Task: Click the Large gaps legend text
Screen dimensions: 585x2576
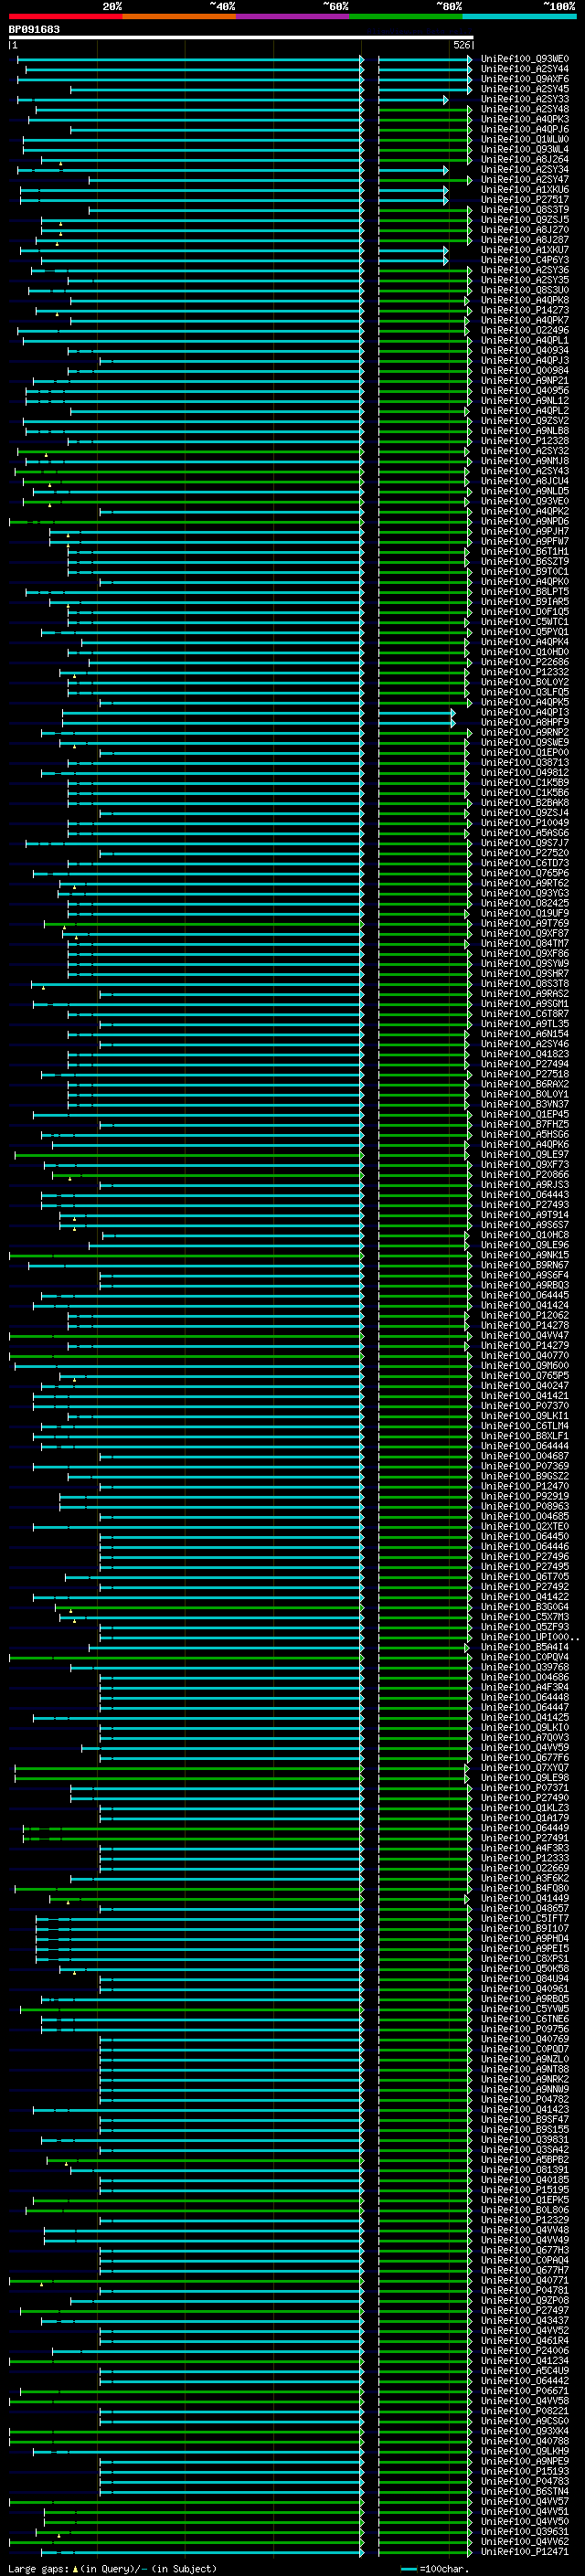Action: (112, 2568)
